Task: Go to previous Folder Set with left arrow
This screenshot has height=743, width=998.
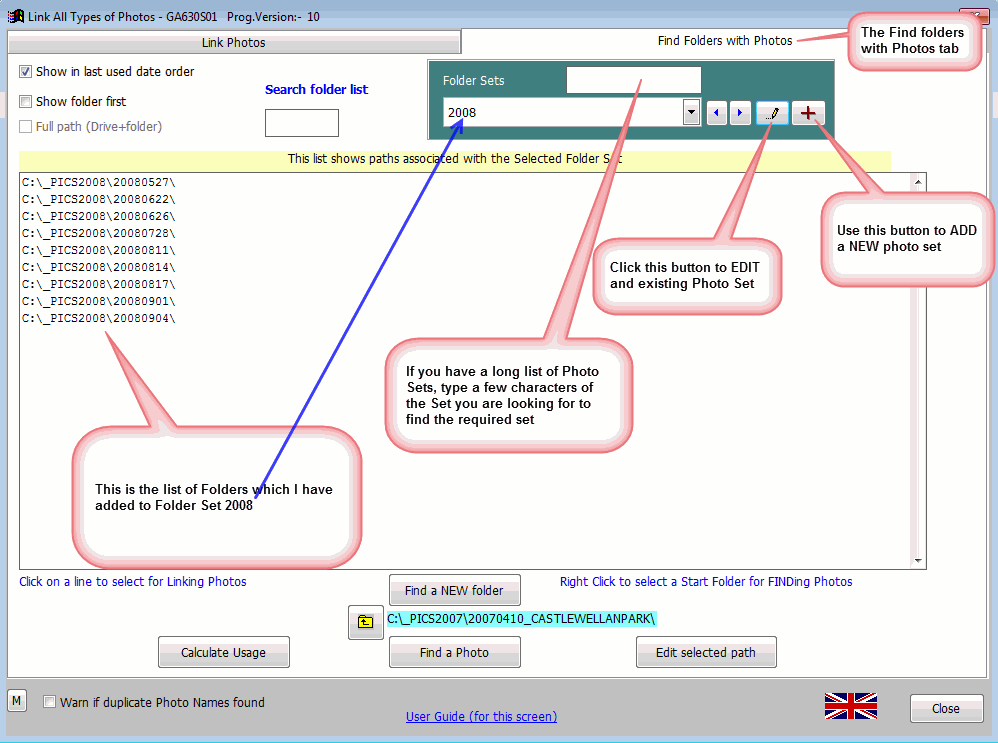Action: tap(717, 113)
